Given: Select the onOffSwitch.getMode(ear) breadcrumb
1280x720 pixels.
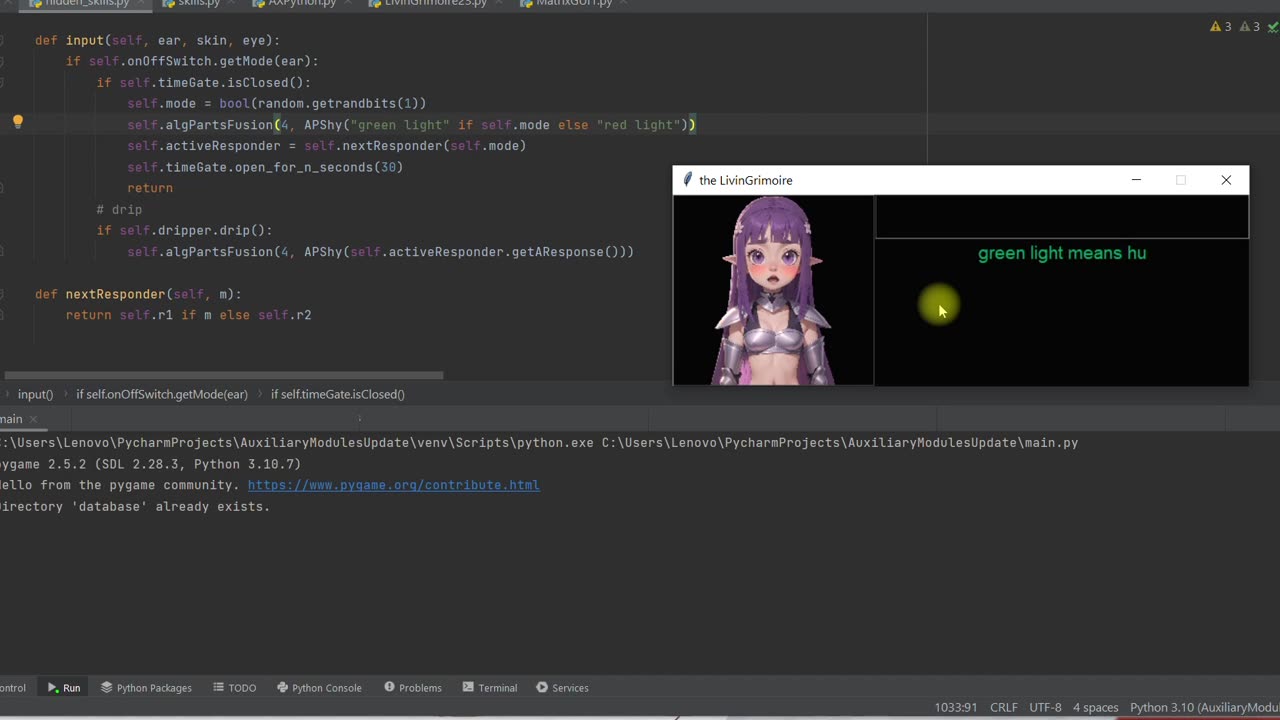Looking at the screenshot, I should (x=162, y=394).
